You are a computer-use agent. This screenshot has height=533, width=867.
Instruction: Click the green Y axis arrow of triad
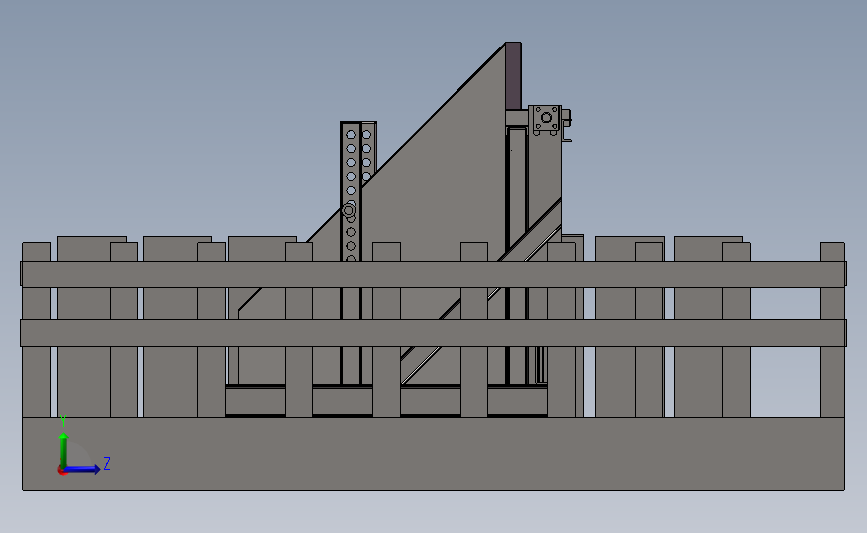pyautogui.click(x=64, y=450)
